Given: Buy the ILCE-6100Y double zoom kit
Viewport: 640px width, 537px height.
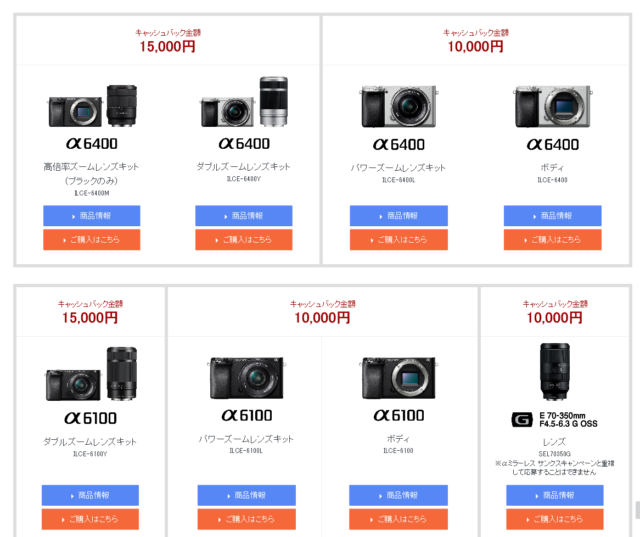Looking at the screenshot, I should 90,519.
